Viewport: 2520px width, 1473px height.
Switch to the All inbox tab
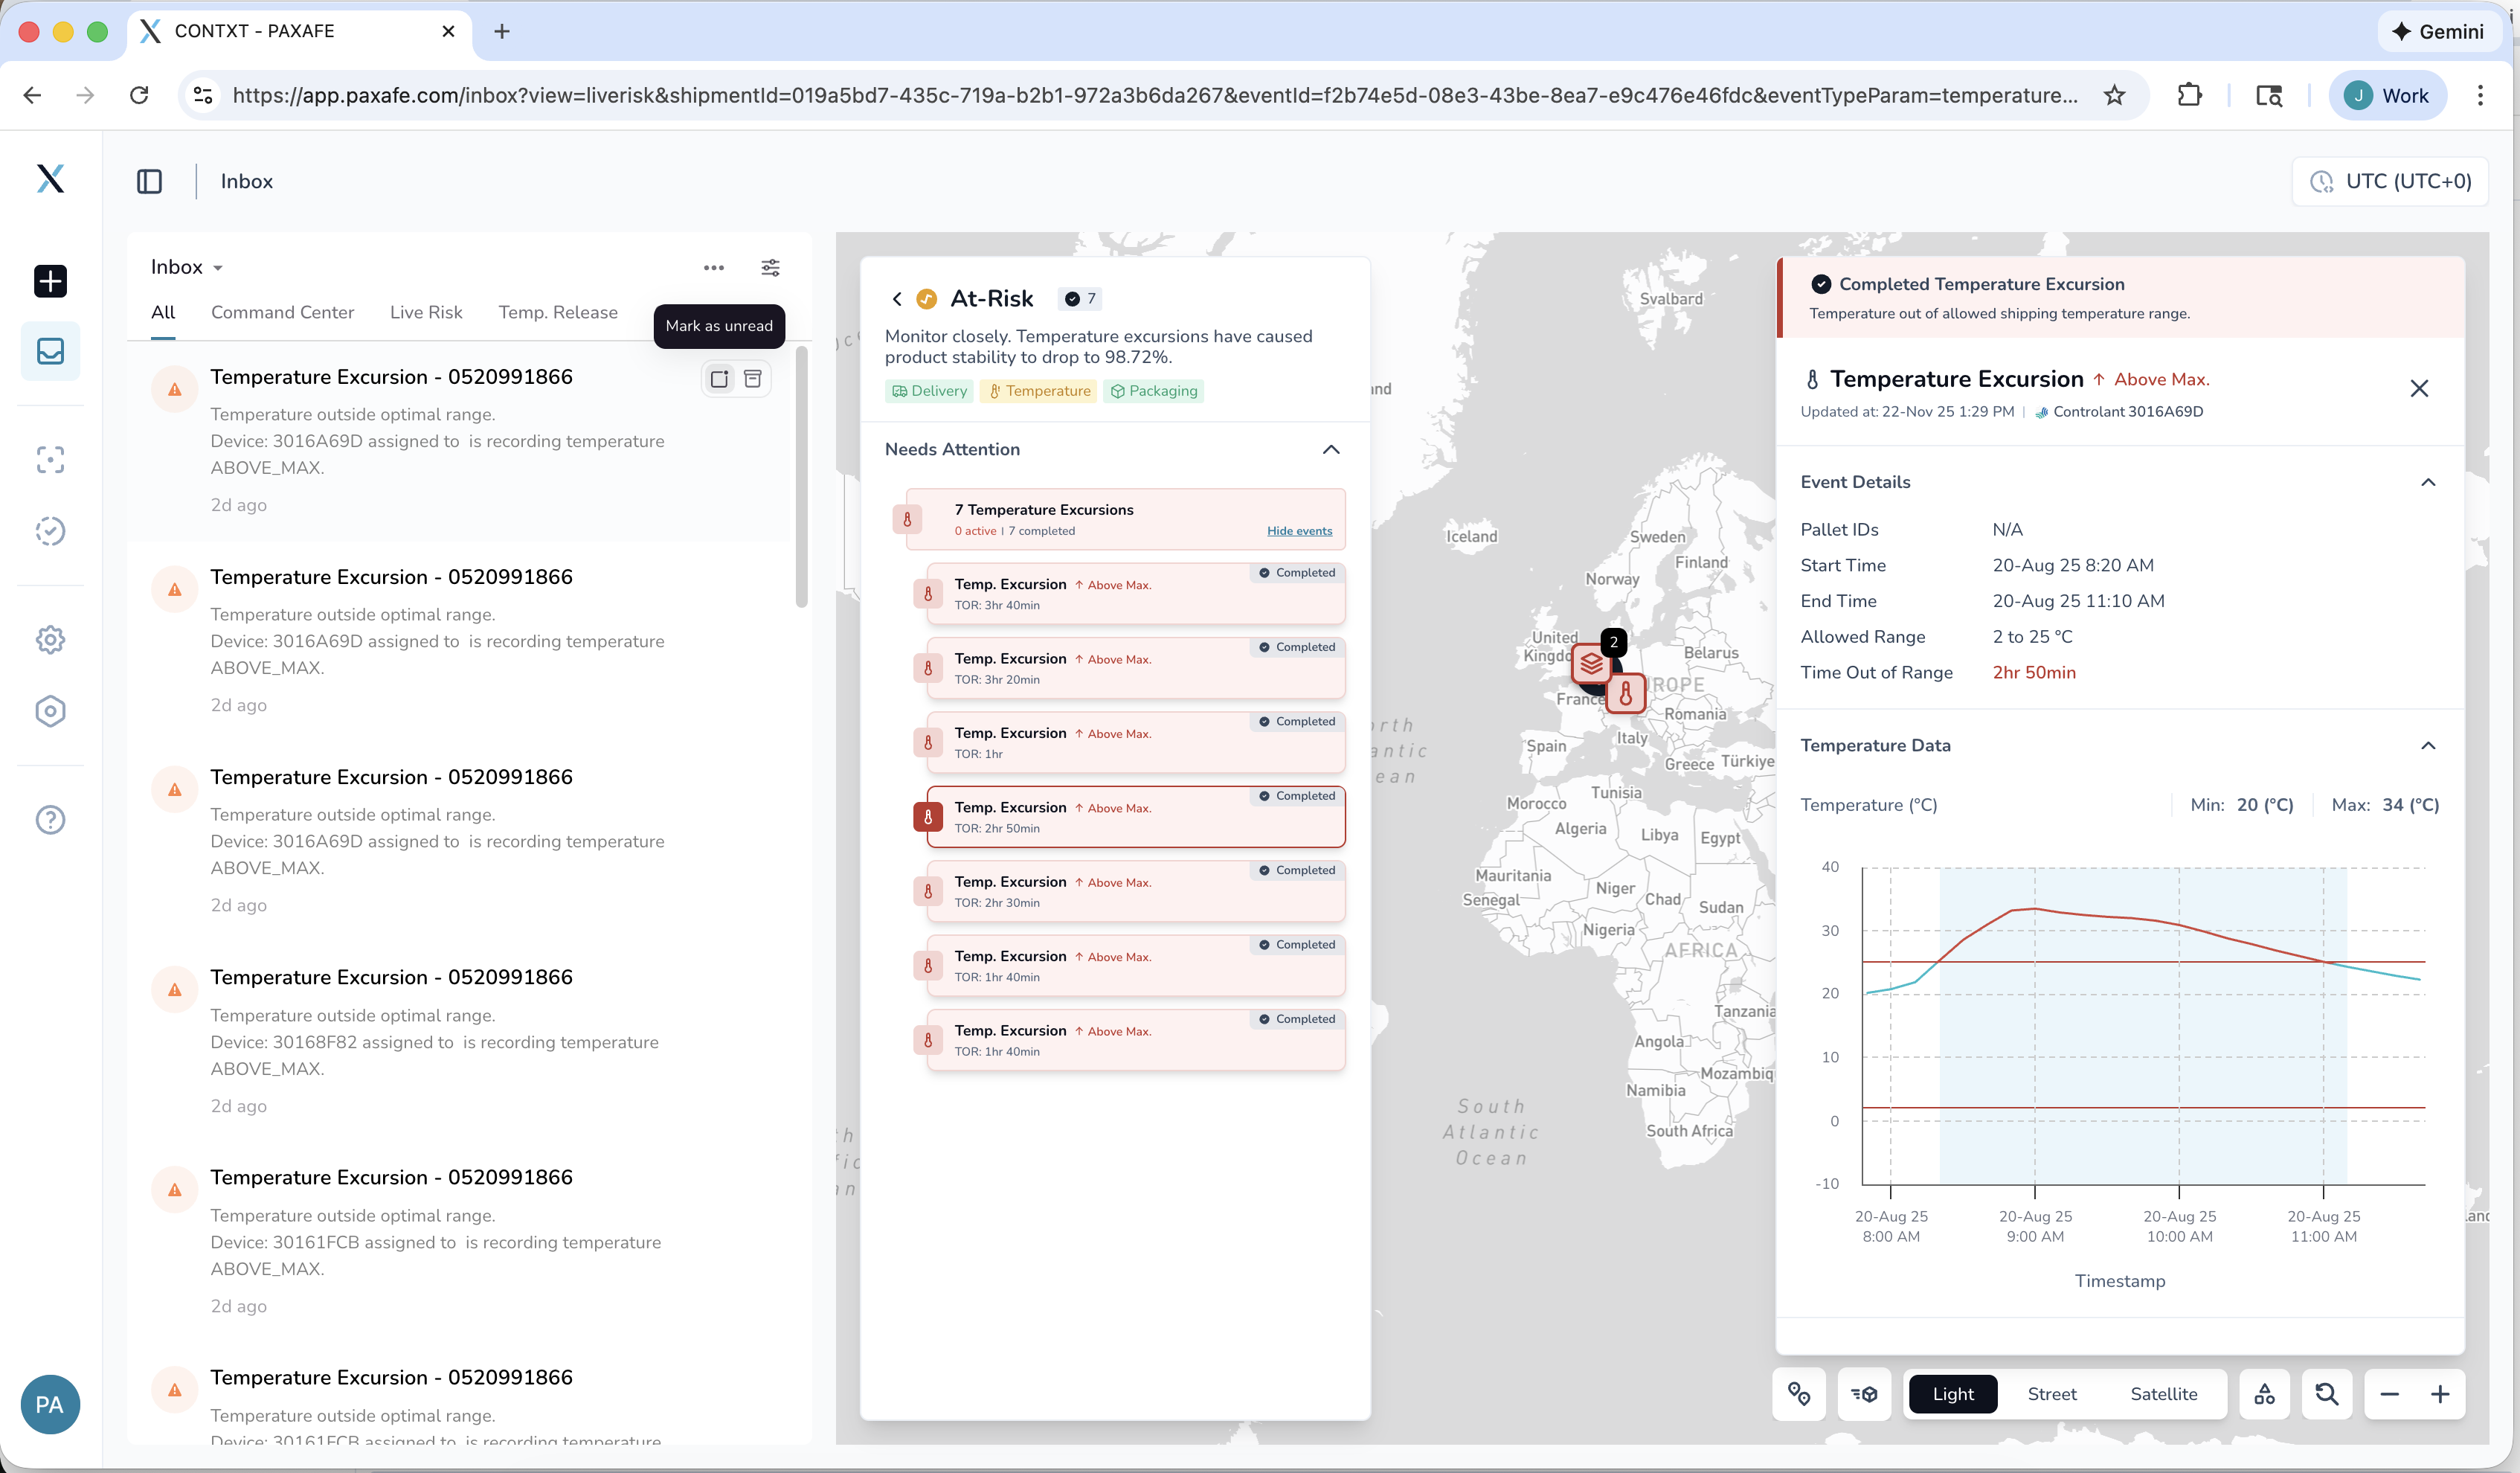(163, 313)
